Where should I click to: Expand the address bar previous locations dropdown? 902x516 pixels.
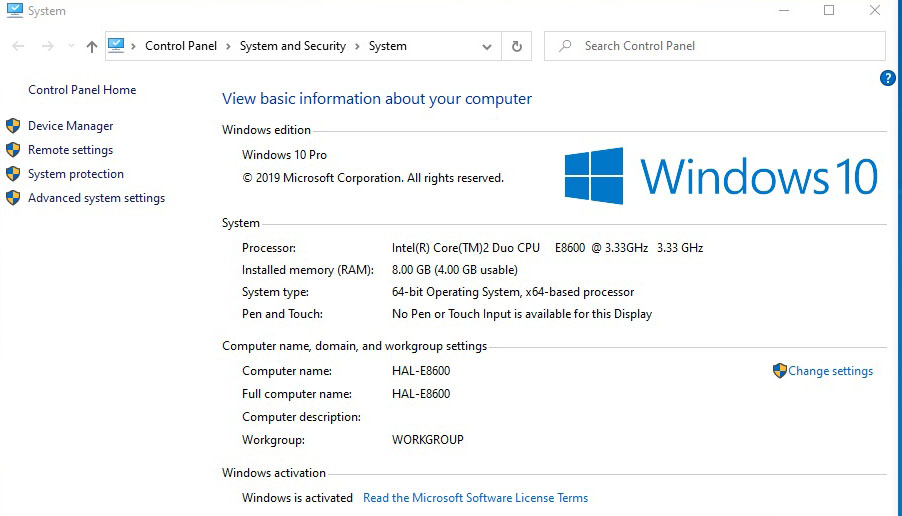tap(487, 46)
